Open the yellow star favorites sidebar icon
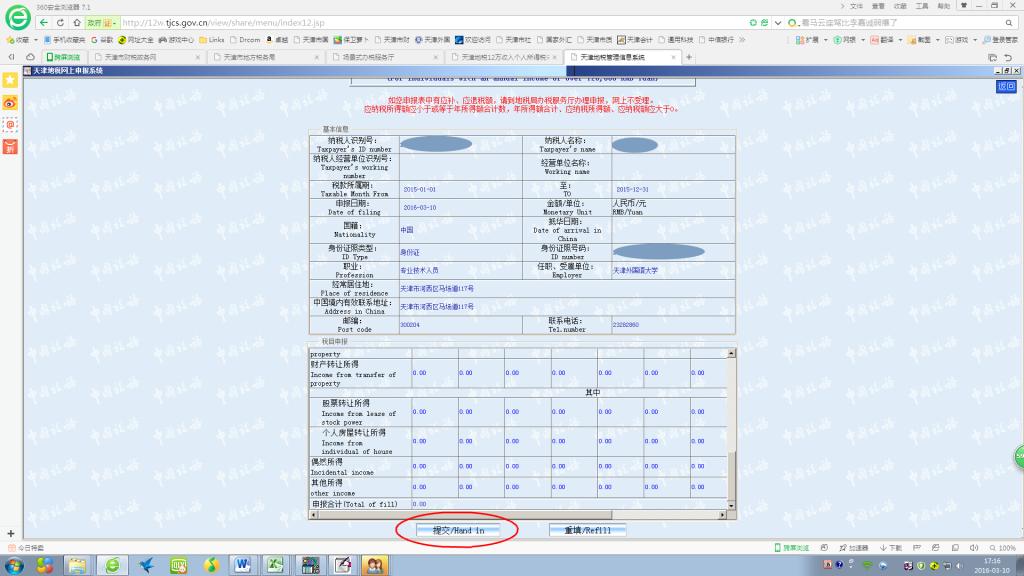 (x=10, y=80)
